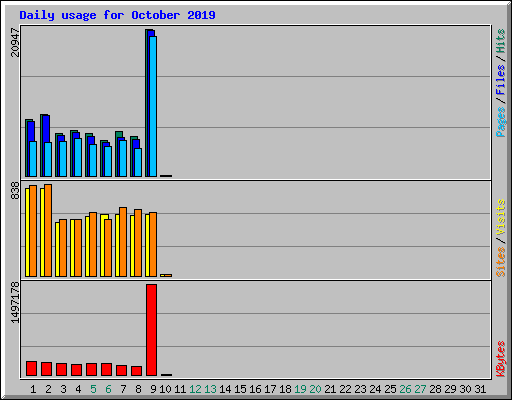The image size is (512, 400).
Task: Select the tall day 9 pages bar
Action: [153, 106]
